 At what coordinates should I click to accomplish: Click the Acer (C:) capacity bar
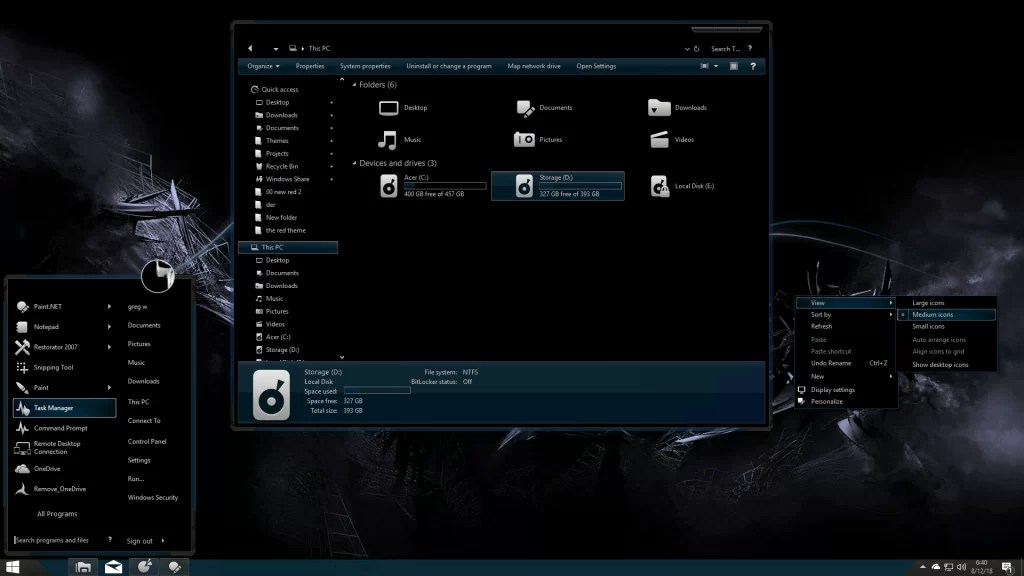pyautogui.click(x=445, y=186)
